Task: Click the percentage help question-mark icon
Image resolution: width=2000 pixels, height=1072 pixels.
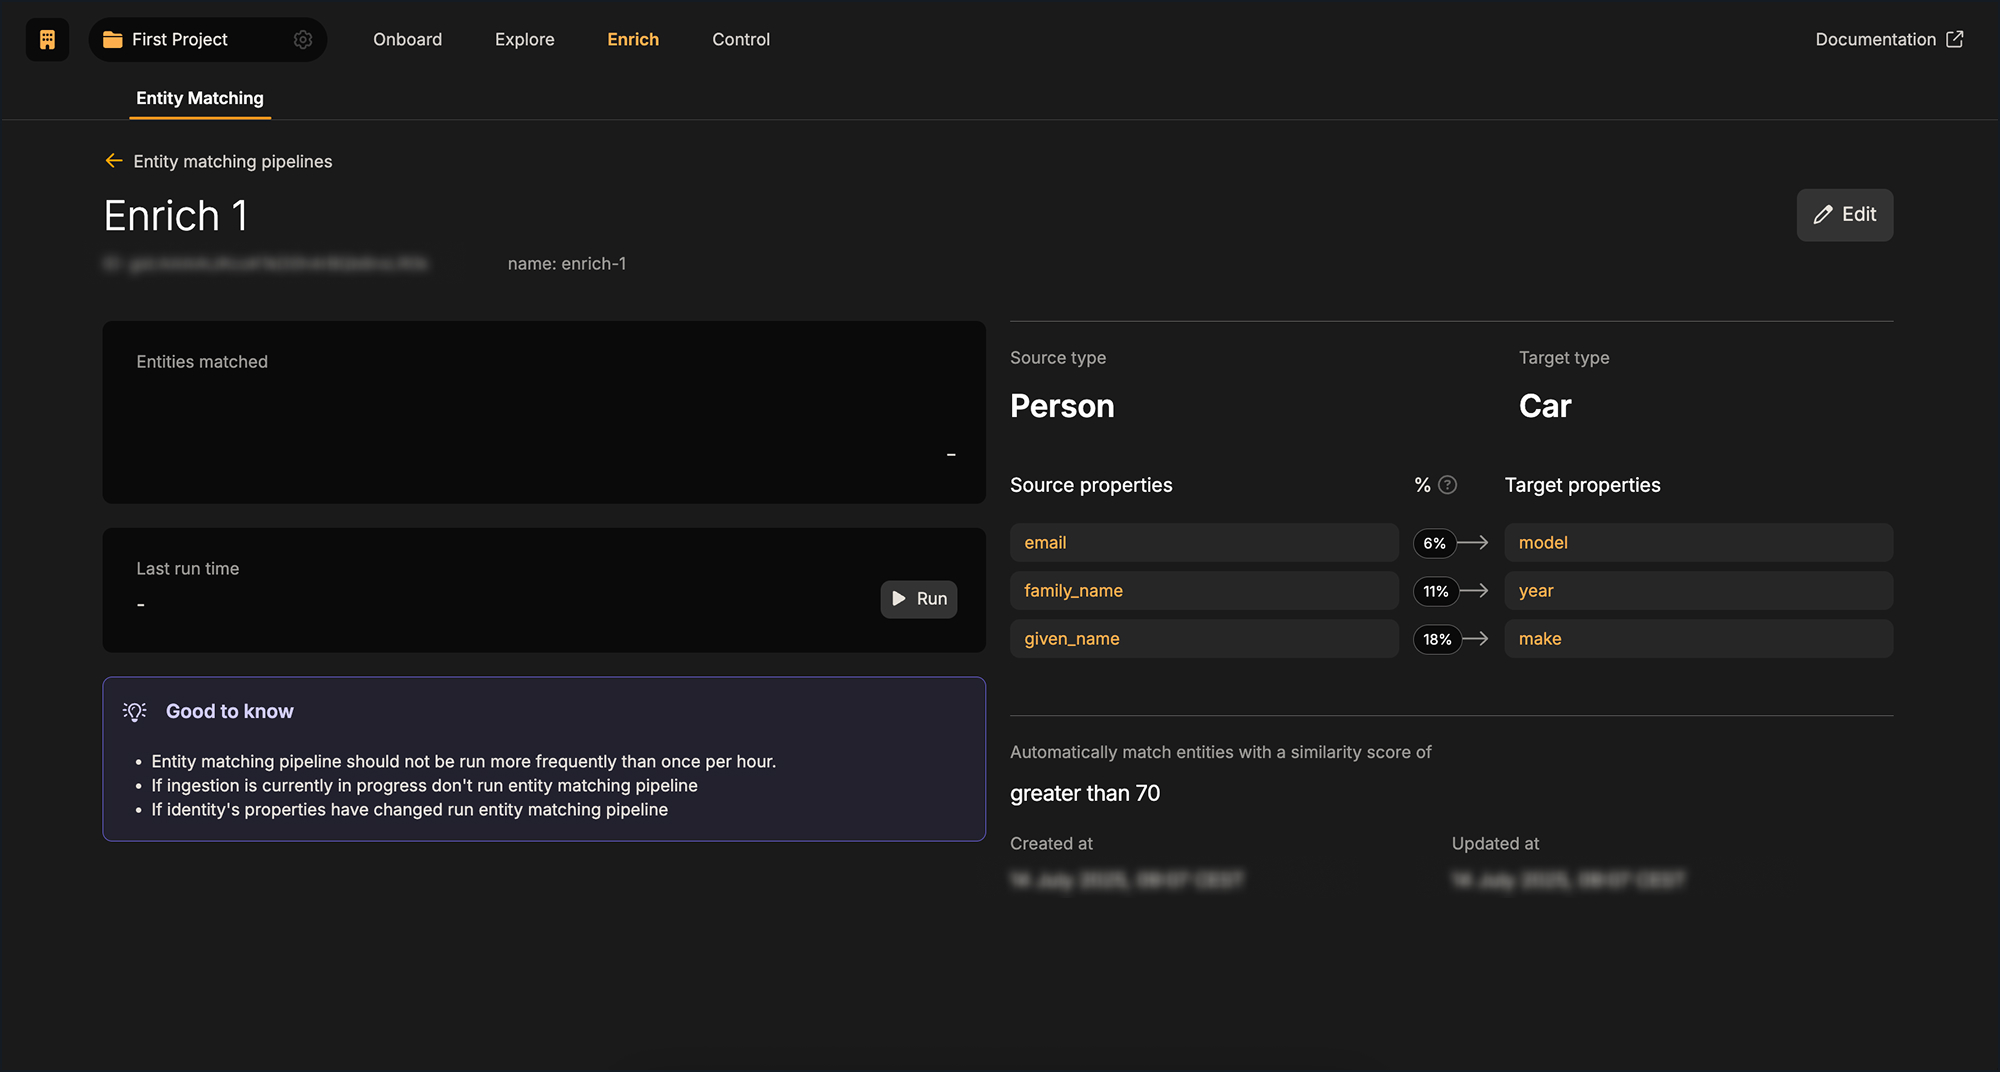Action: coord(1447,485)
